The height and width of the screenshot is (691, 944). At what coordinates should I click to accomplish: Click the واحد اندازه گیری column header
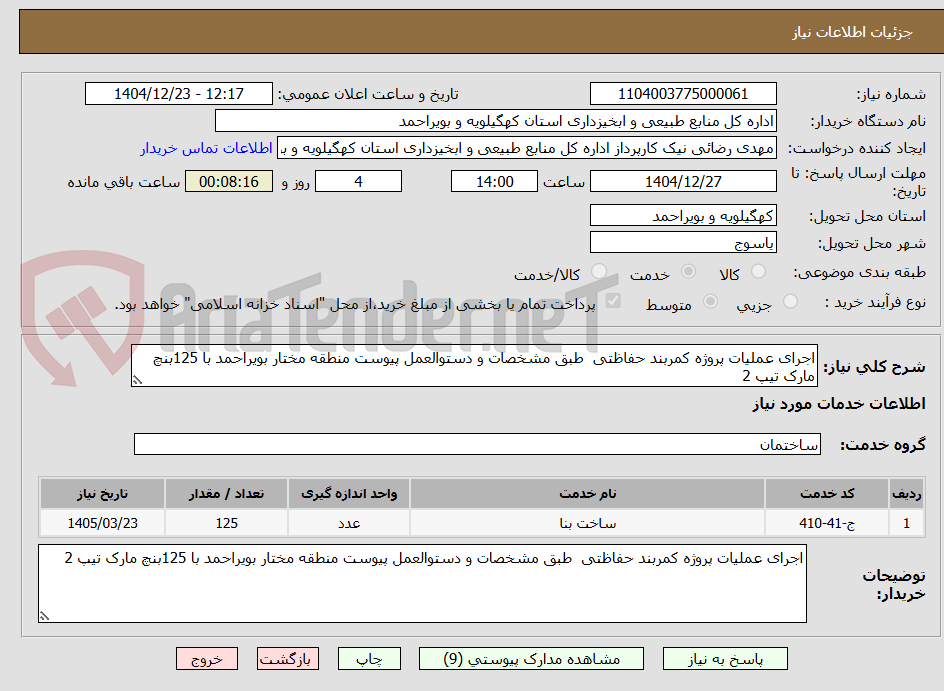tap(349, 494)
